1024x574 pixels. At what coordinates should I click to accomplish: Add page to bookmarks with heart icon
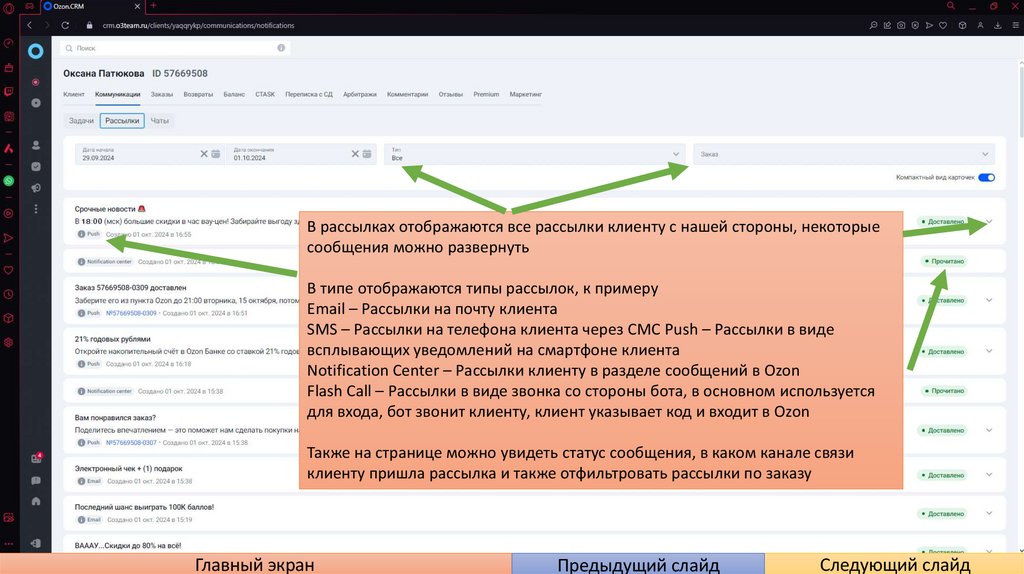[943, 25]
